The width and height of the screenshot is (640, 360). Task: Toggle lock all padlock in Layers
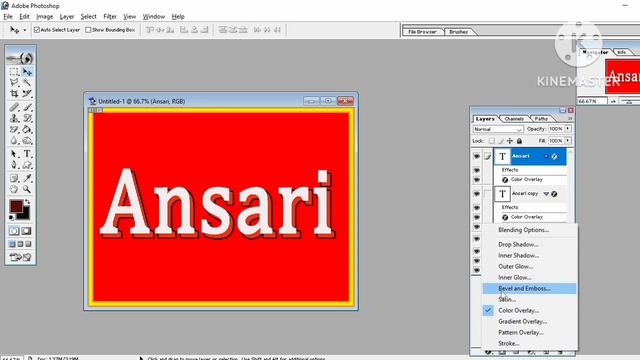[x=519, y=141]
